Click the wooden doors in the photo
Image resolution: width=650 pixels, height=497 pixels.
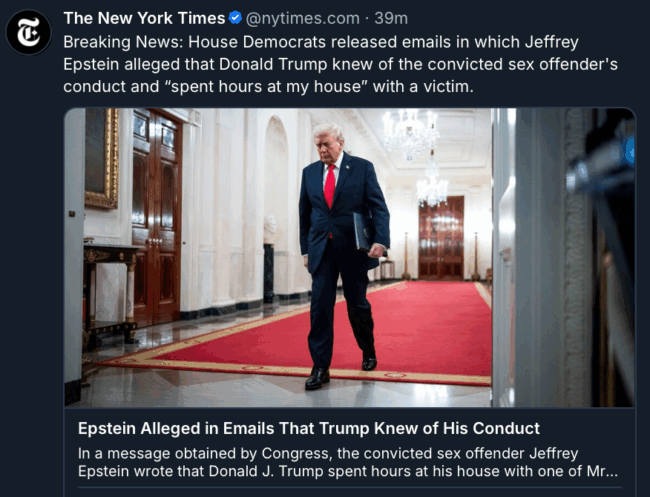[x=157, y=220]
